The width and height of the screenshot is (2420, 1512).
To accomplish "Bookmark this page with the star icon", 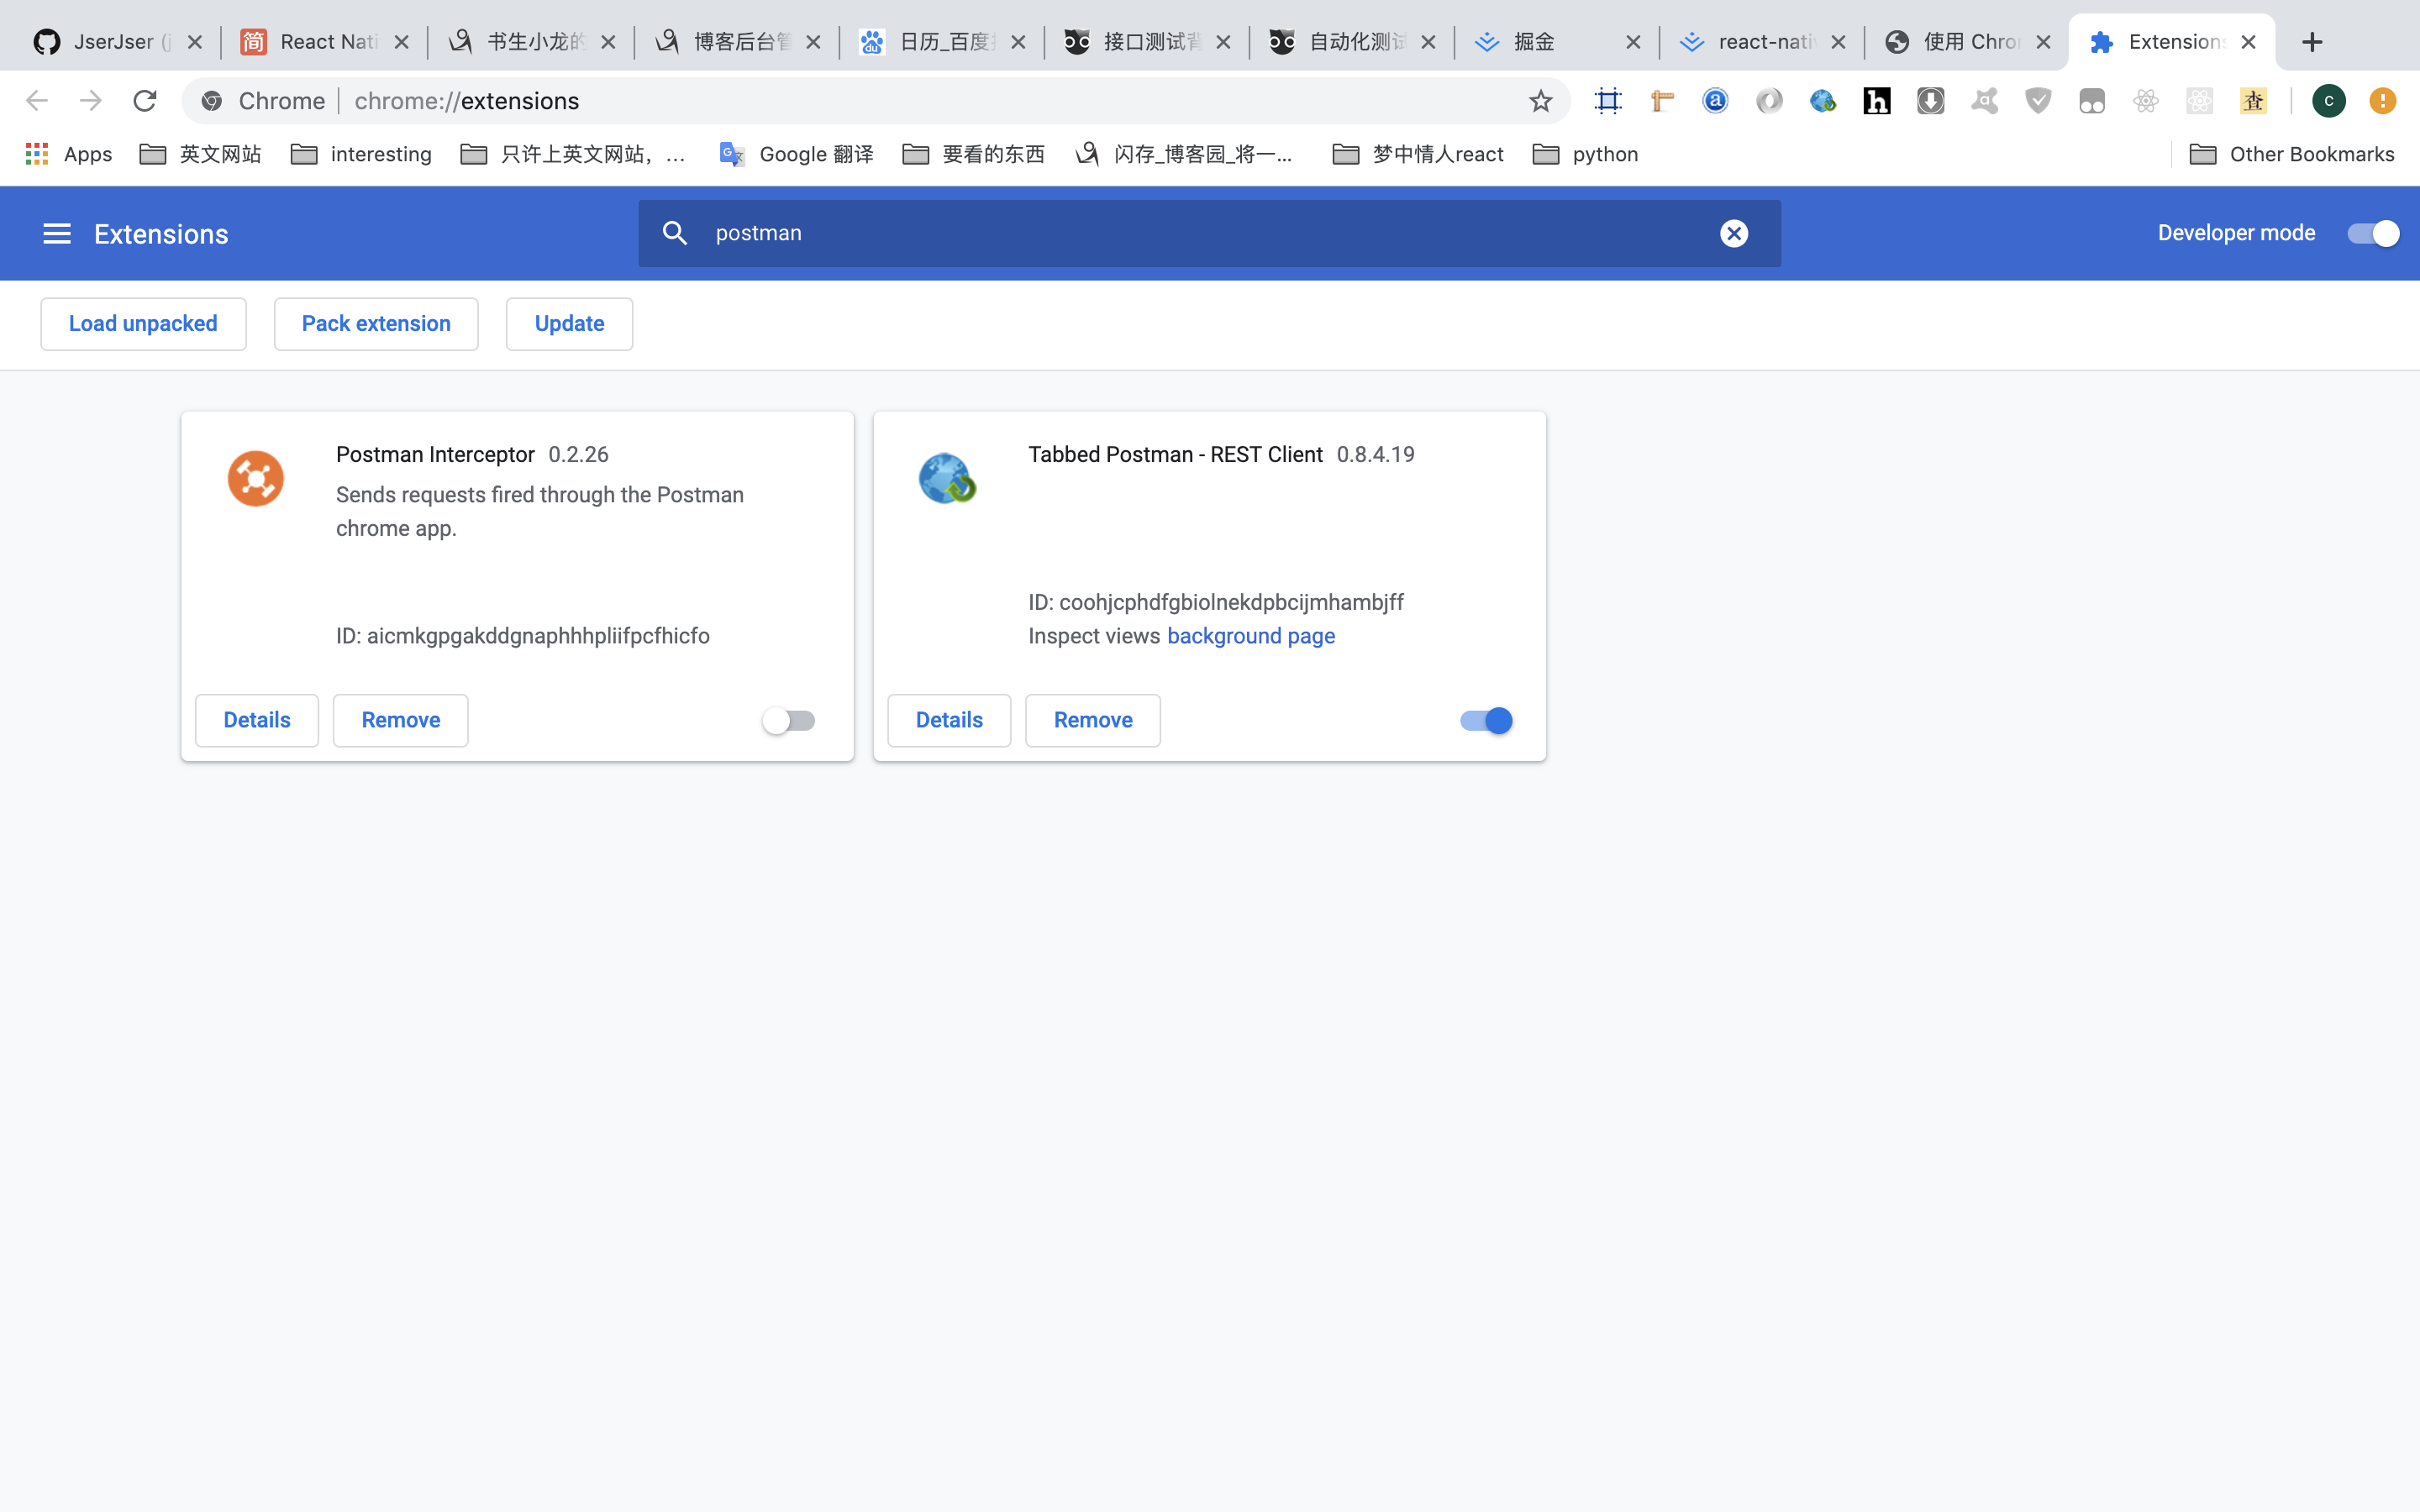I will (x=1540, y=101).
